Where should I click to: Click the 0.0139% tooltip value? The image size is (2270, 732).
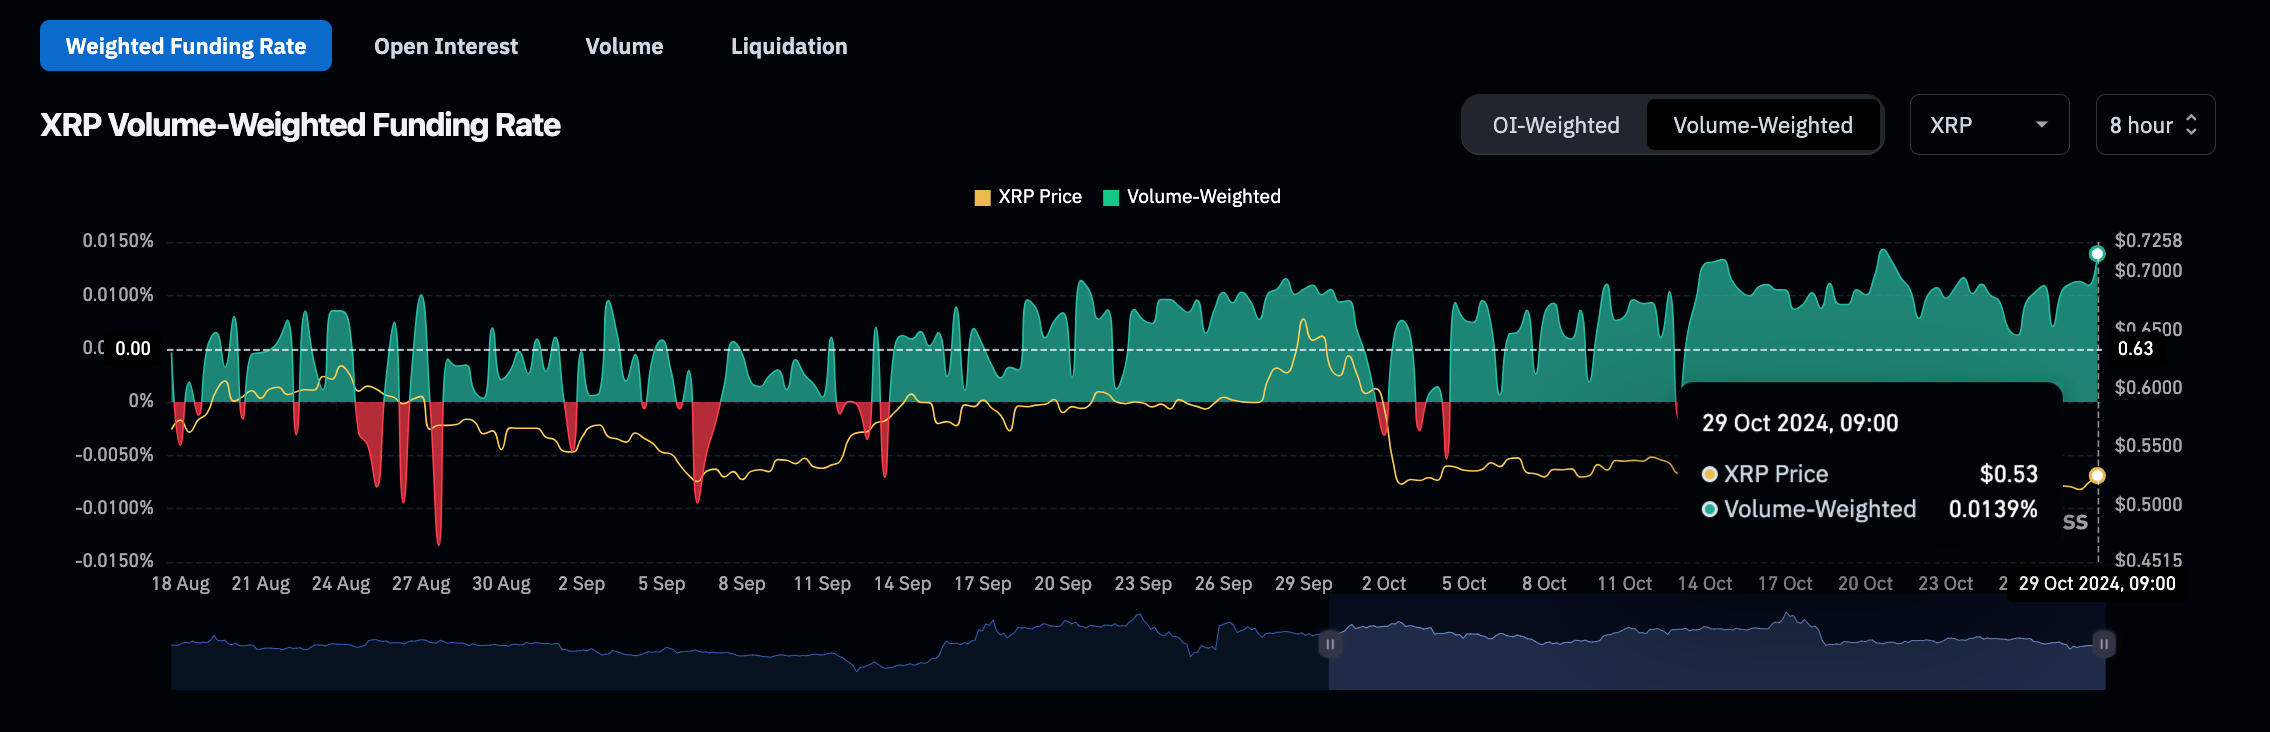pyautogui.click(x=1993, y=509)
